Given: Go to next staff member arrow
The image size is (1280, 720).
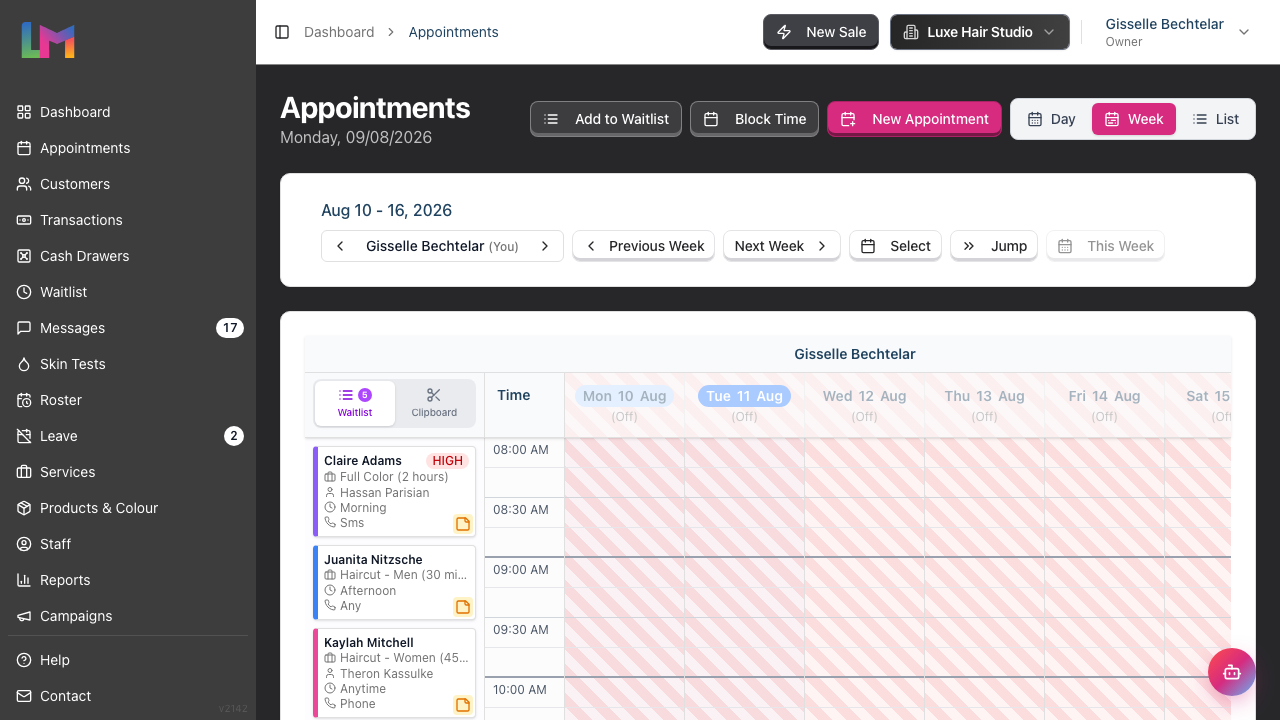Looking at the screenshot, I should click(x=545, y=246).
